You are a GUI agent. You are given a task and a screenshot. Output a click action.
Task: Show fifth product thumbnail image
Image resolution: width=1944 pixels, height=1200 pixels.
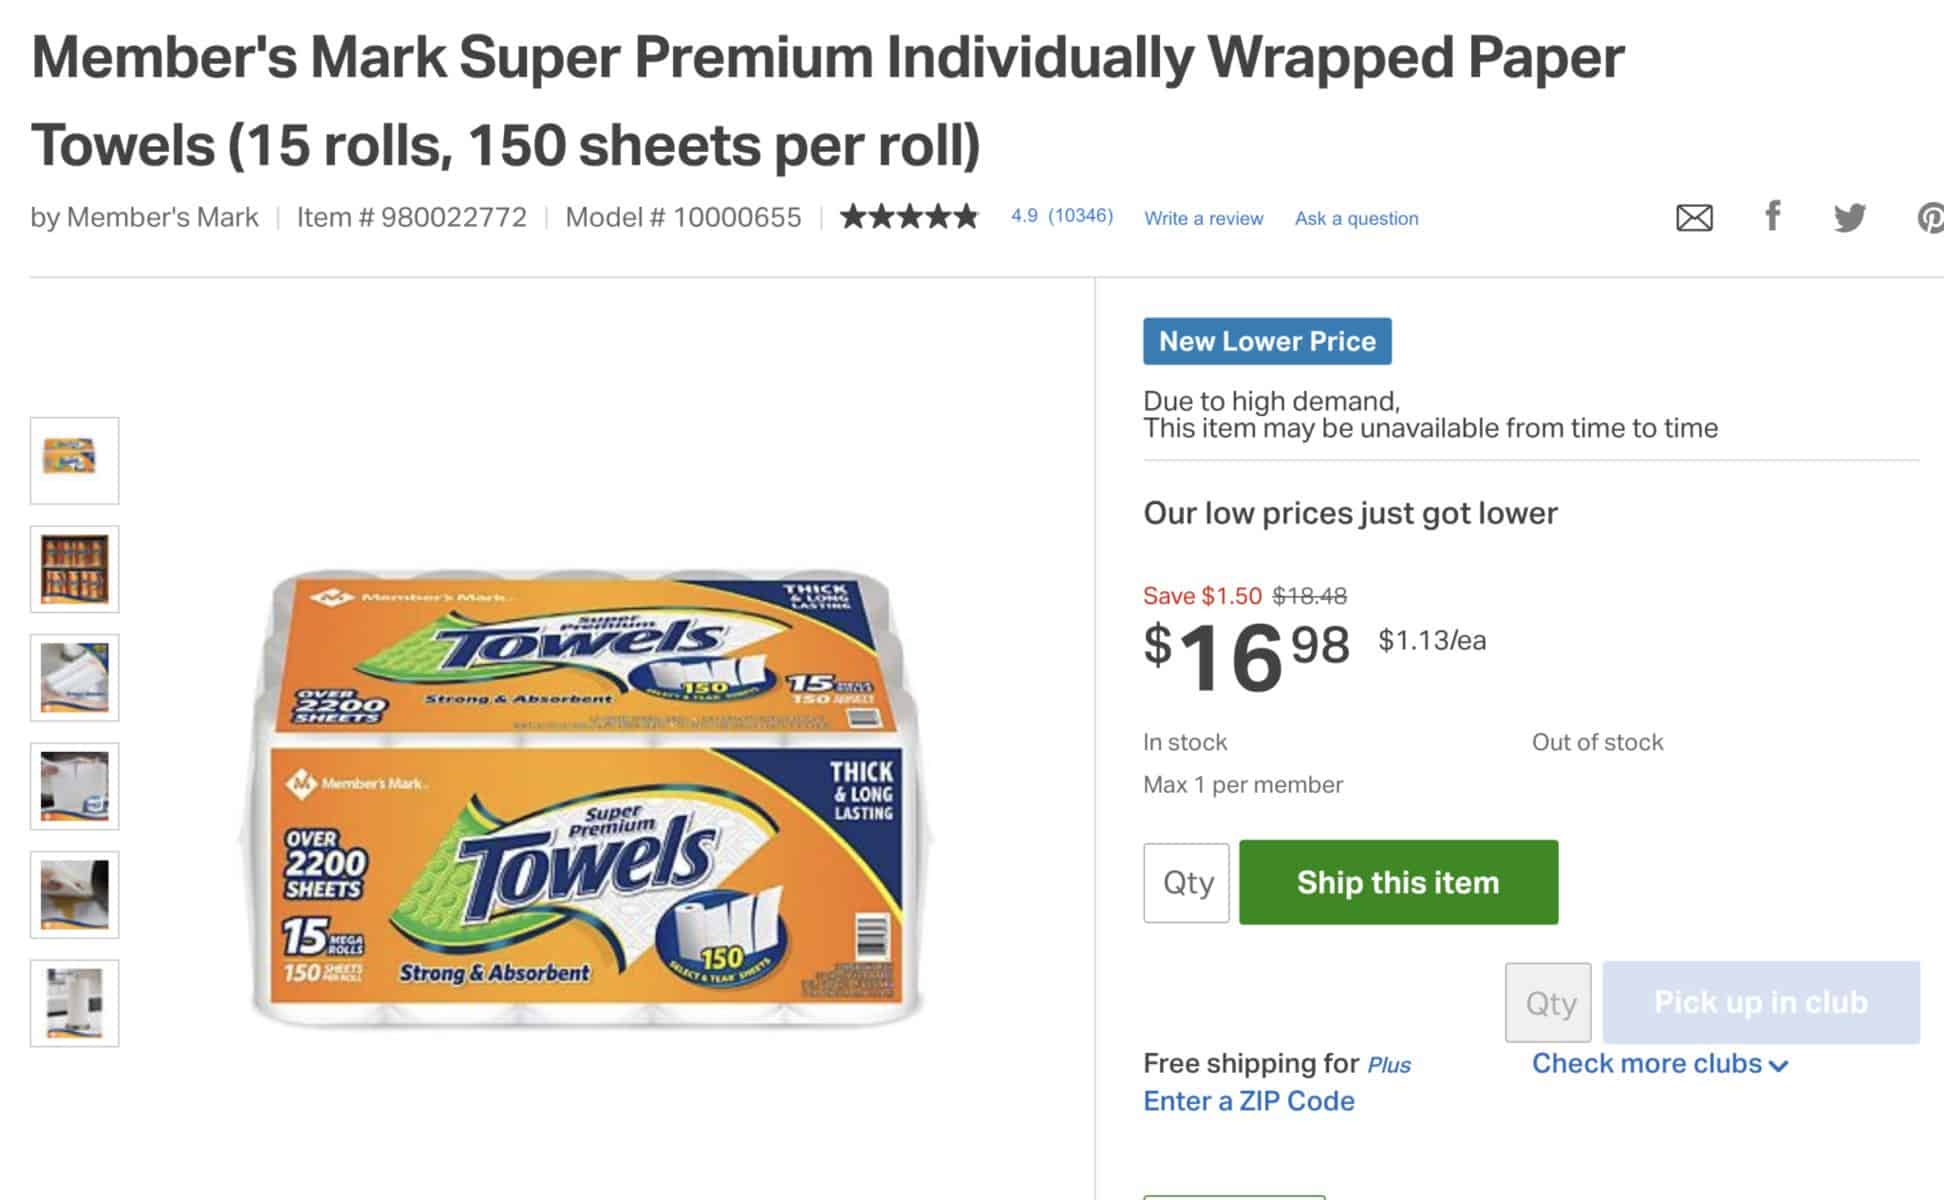pos(74,895)
